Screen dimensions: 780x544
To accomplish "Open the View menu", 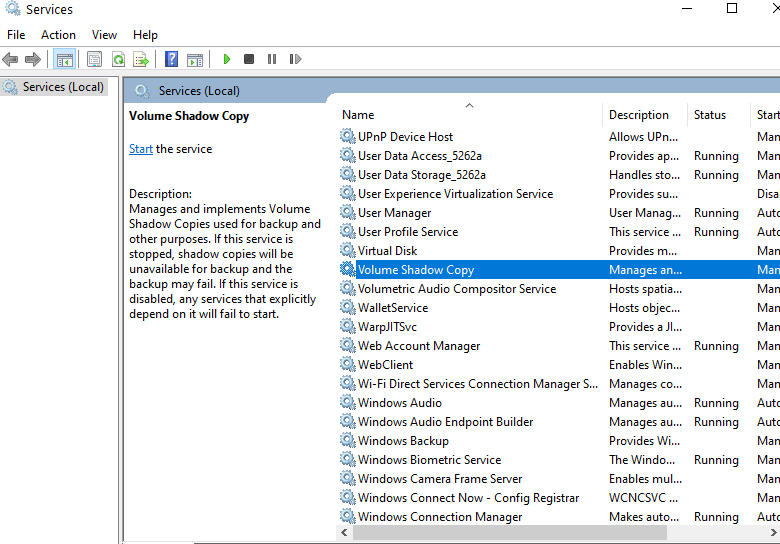I will tap(104, 35).
